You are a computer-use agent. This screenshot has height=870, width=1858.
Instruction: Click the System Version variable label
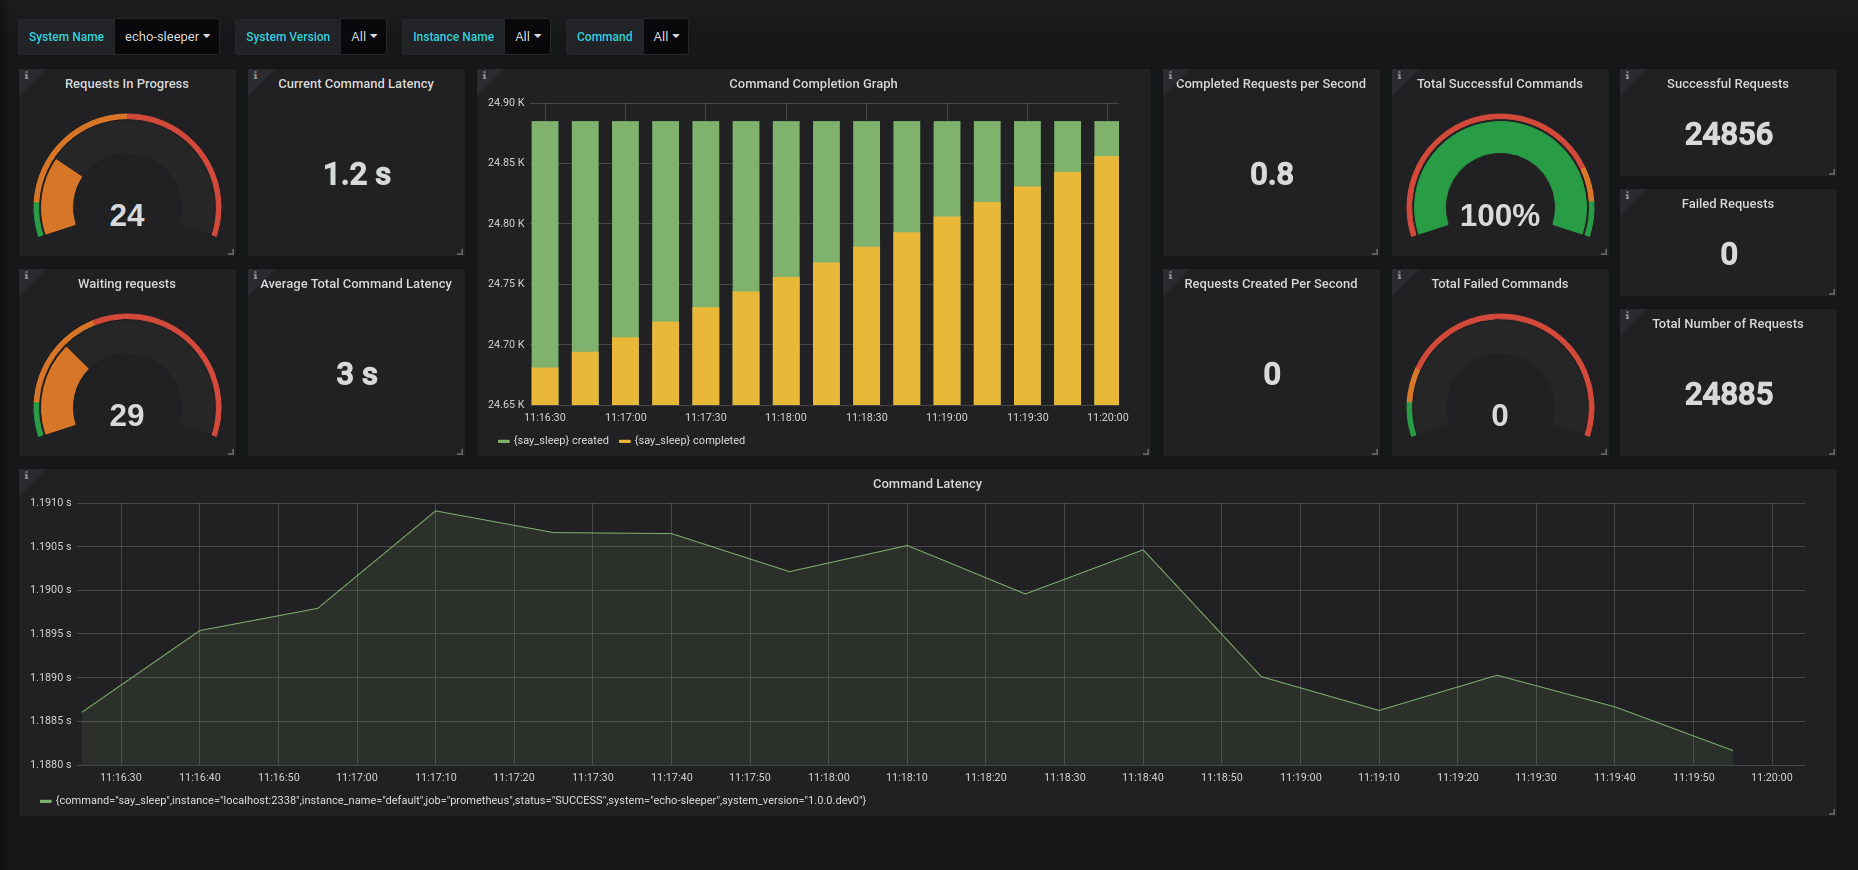point(288,37)
